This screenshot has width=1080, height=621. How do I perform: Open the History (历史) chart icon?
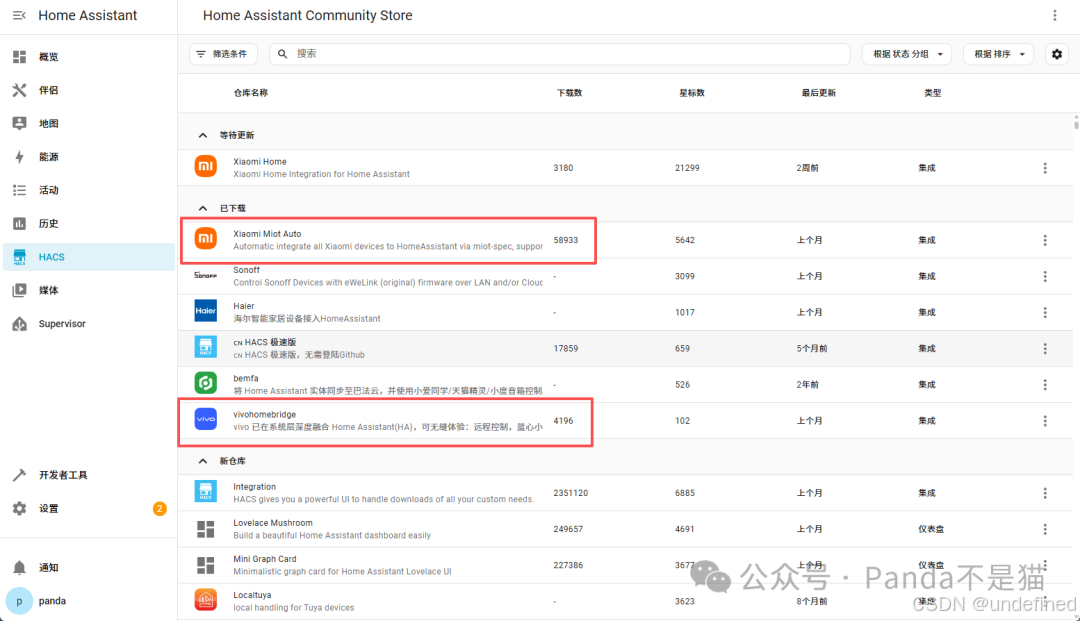tap(19, 224)
